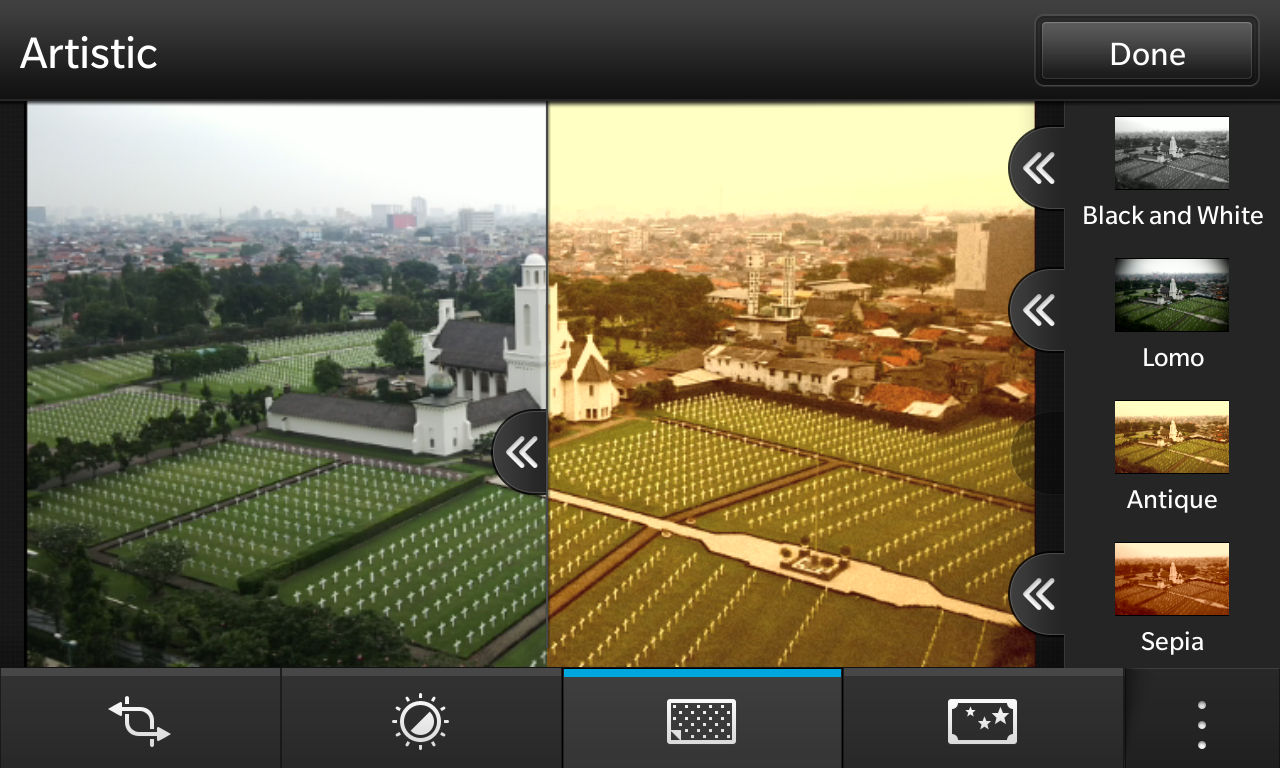The height and width of the screenshot is (768, 1280).
Task: Click the double-chevron beside Black and White
Action: pos(1038,168)
